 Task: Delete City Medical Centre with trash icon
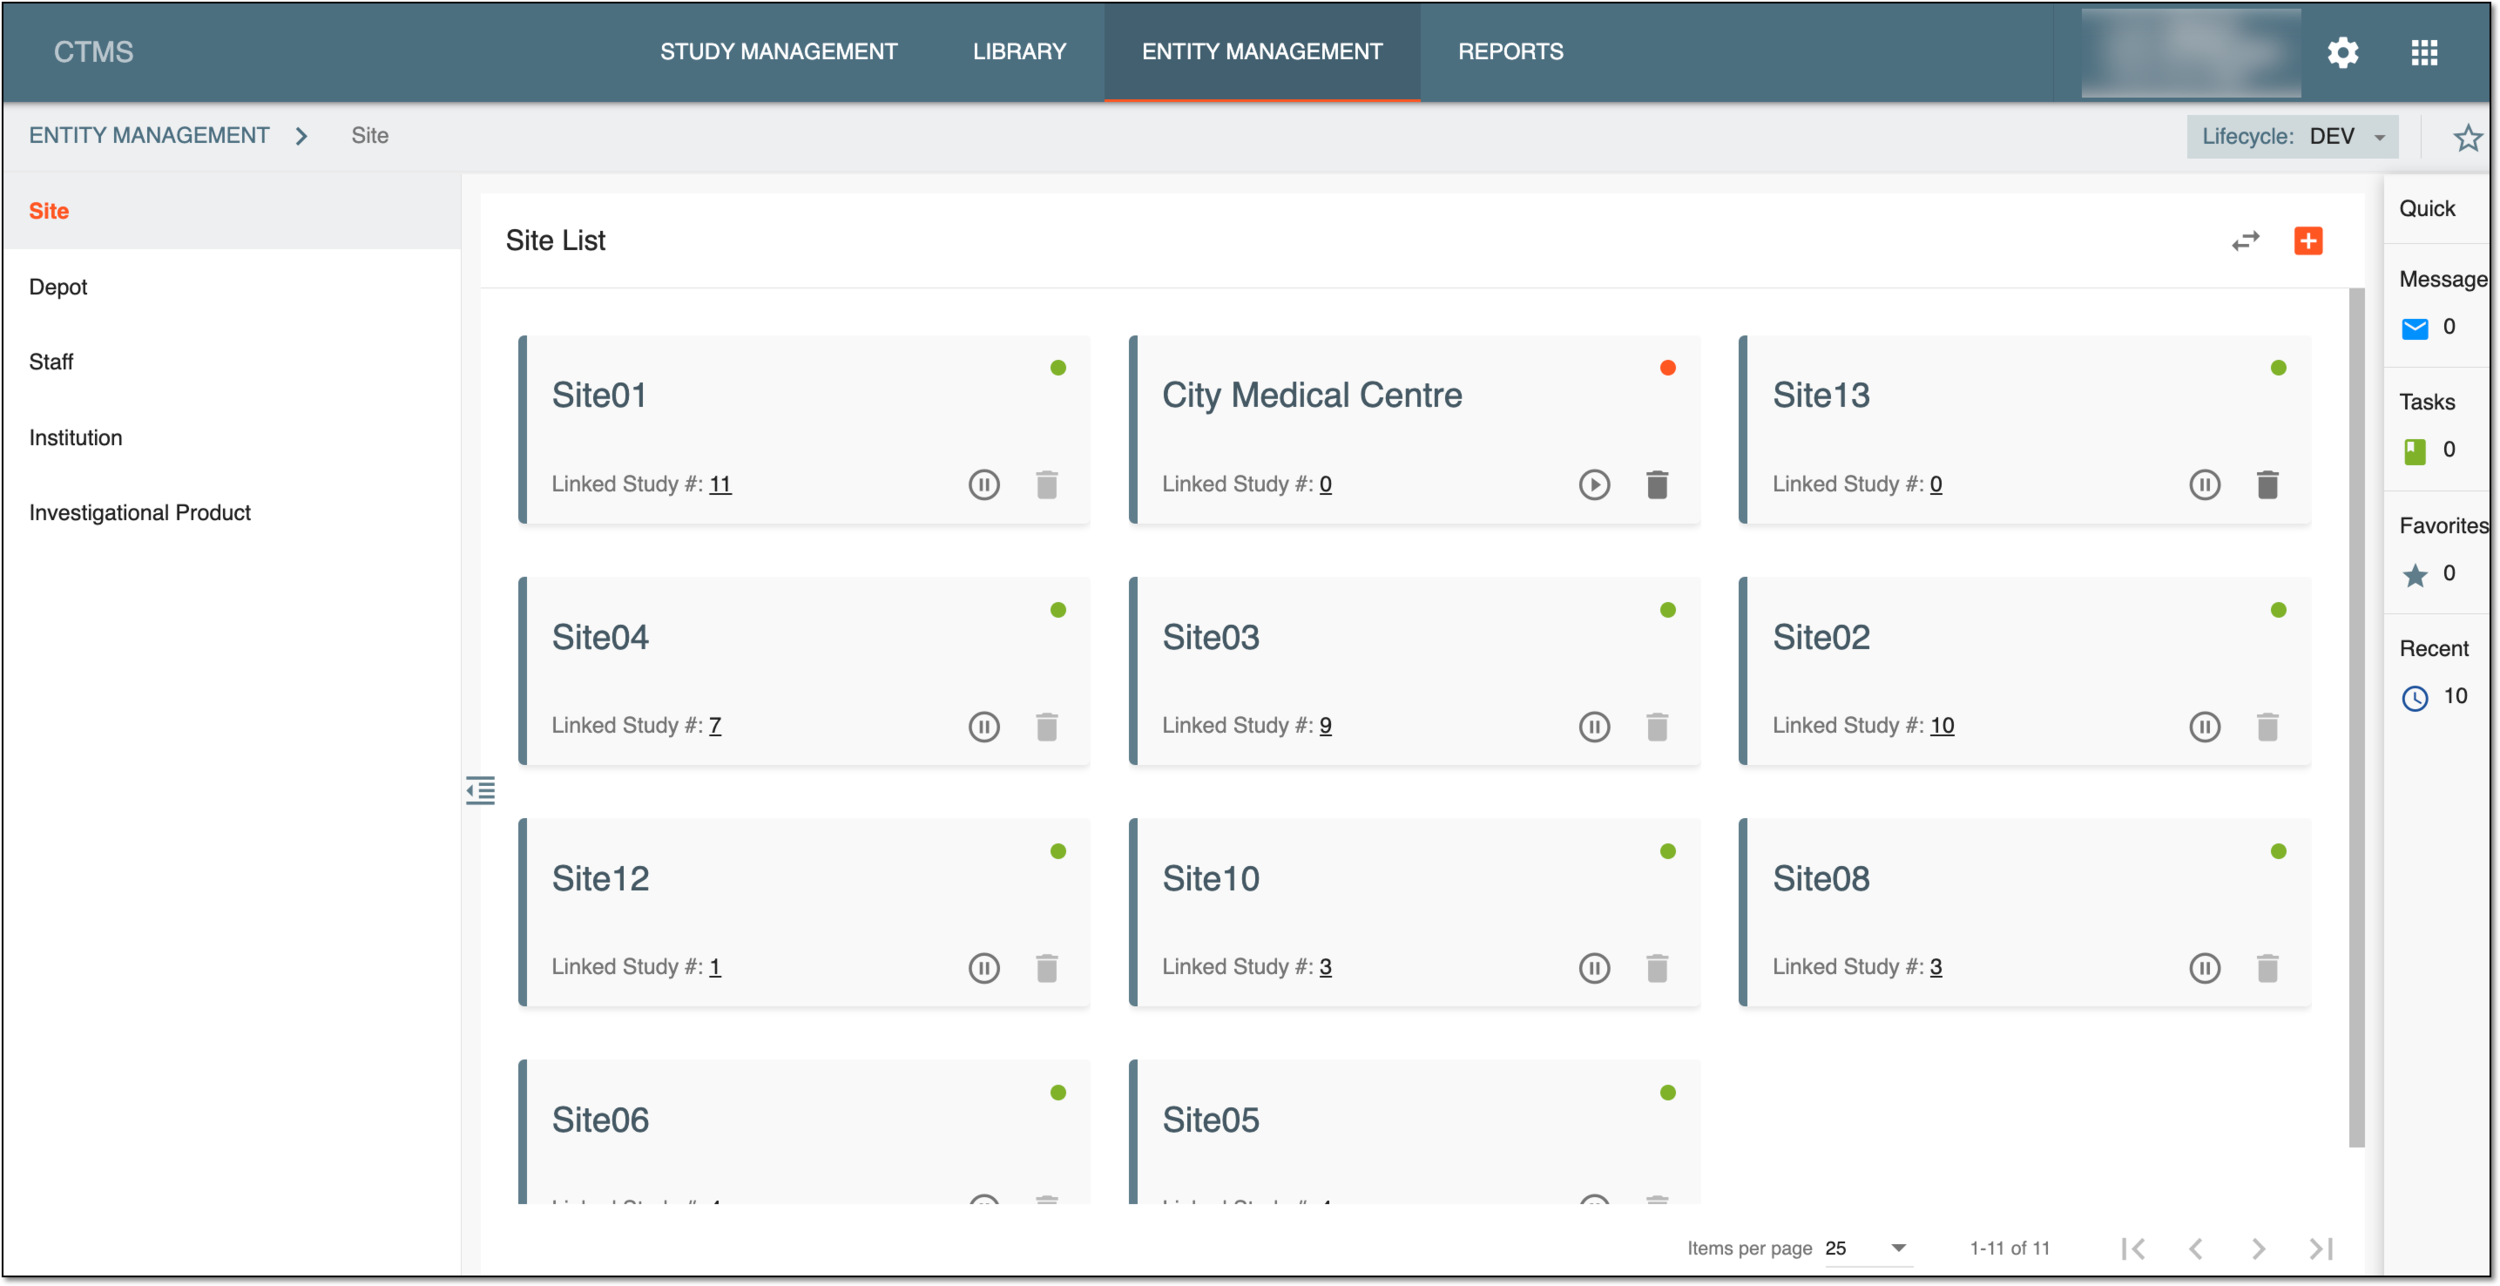point(1657,485)
